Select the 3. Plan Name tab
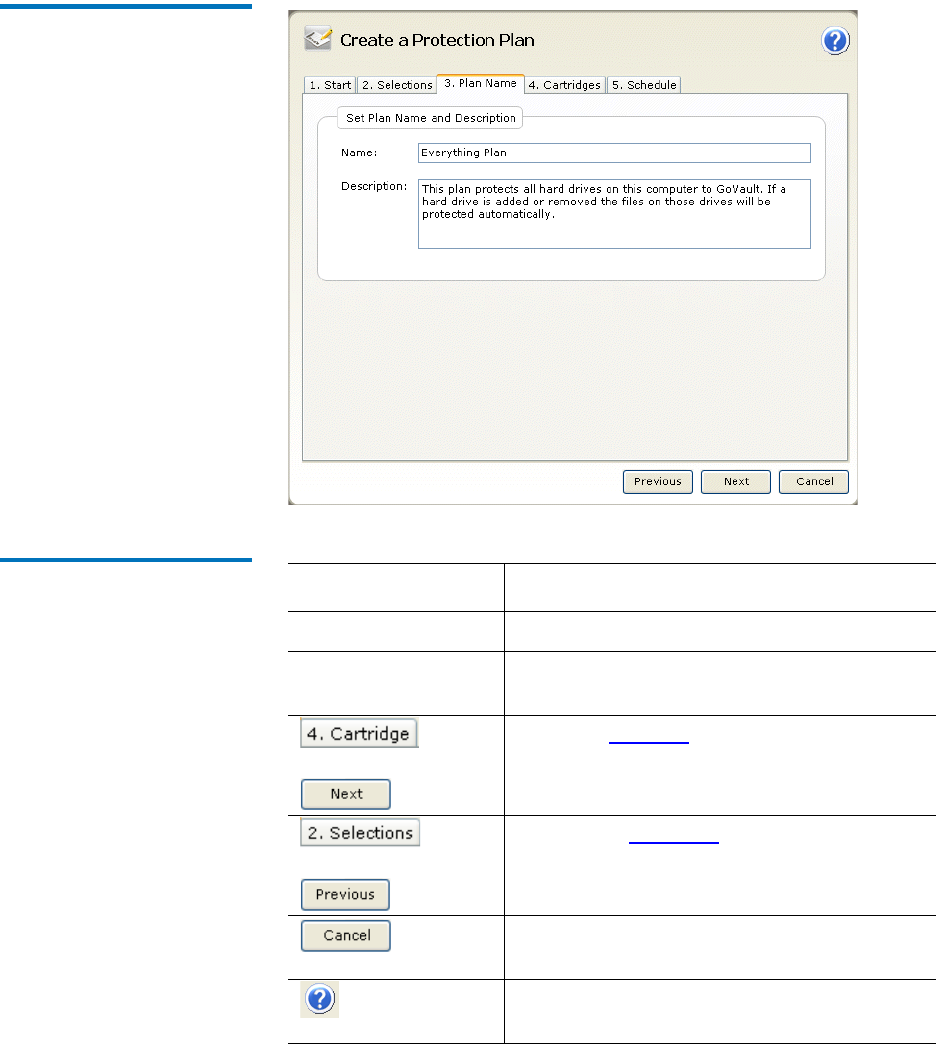 pyautogui.click(x=480, y=84)
